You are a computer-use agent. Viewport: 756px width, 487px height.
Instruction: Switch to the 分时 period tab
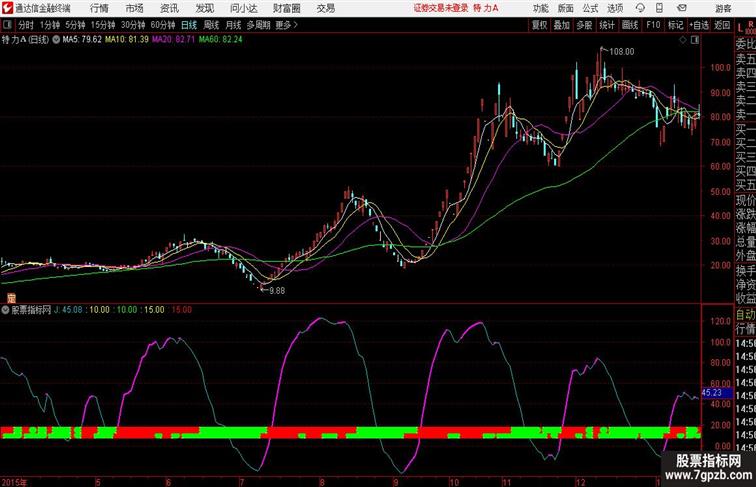point(26,25)
